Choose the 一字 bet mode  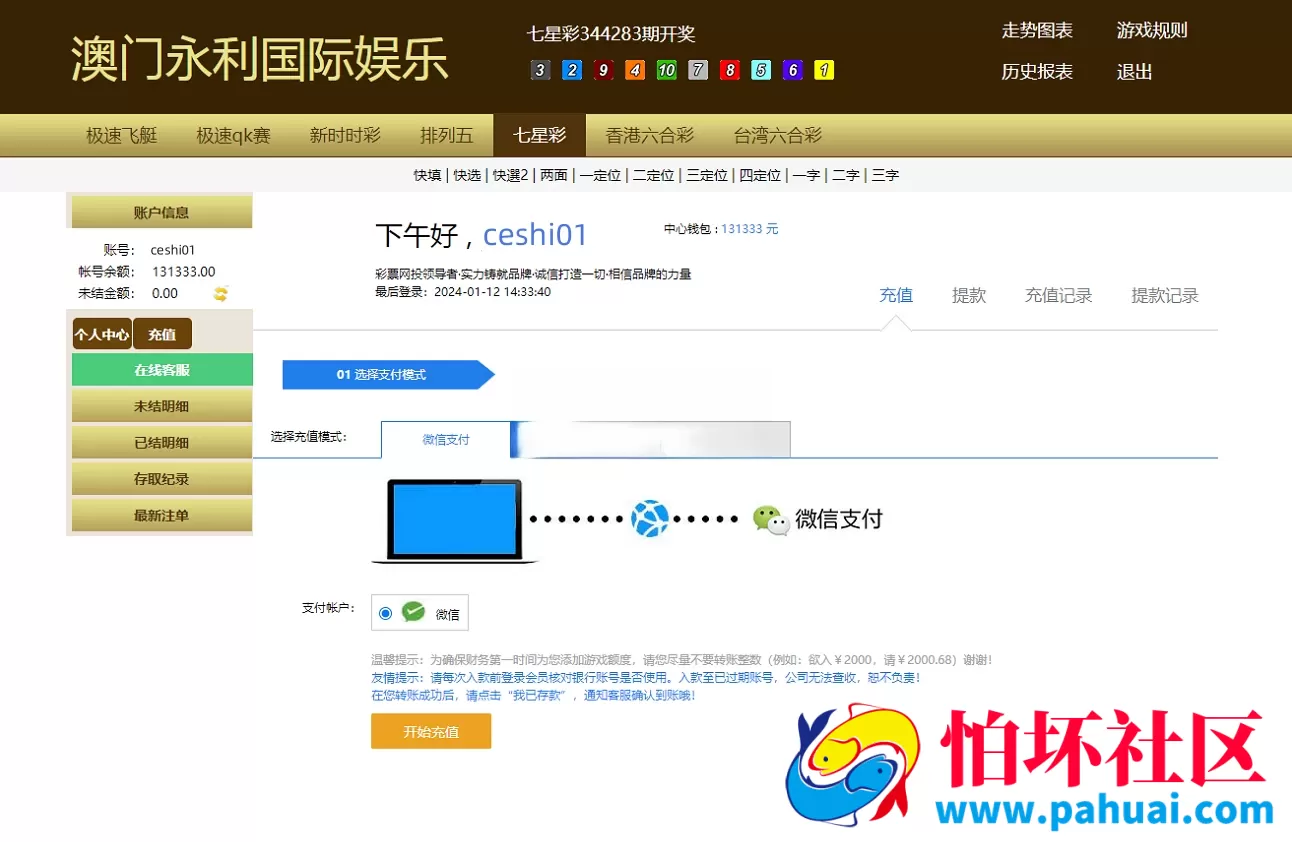pyautogui.click(x=806, y=175)
